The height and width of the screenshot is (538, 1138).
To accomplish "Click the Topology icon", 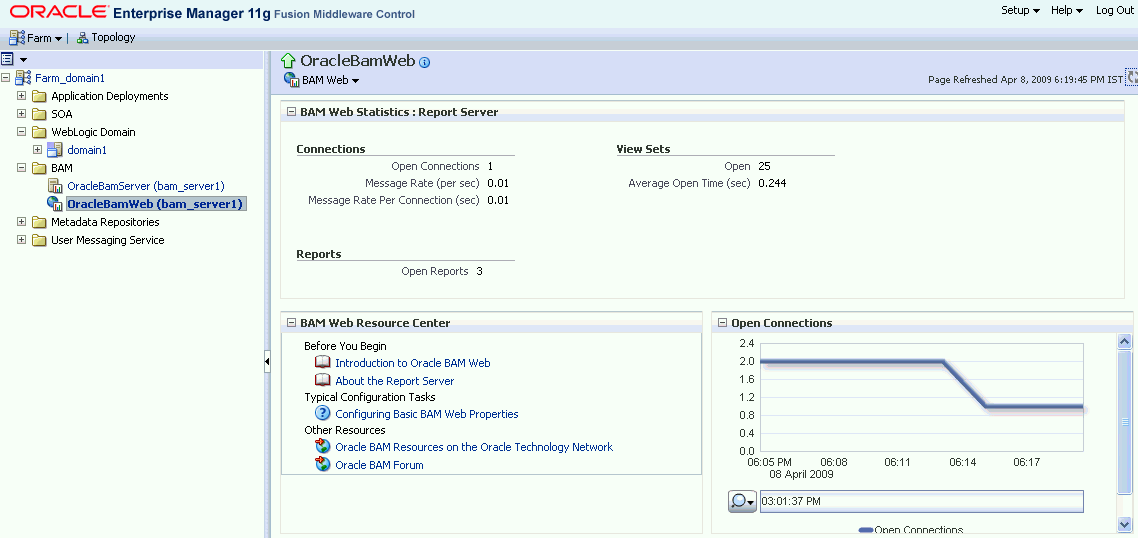I will point(83,38).
